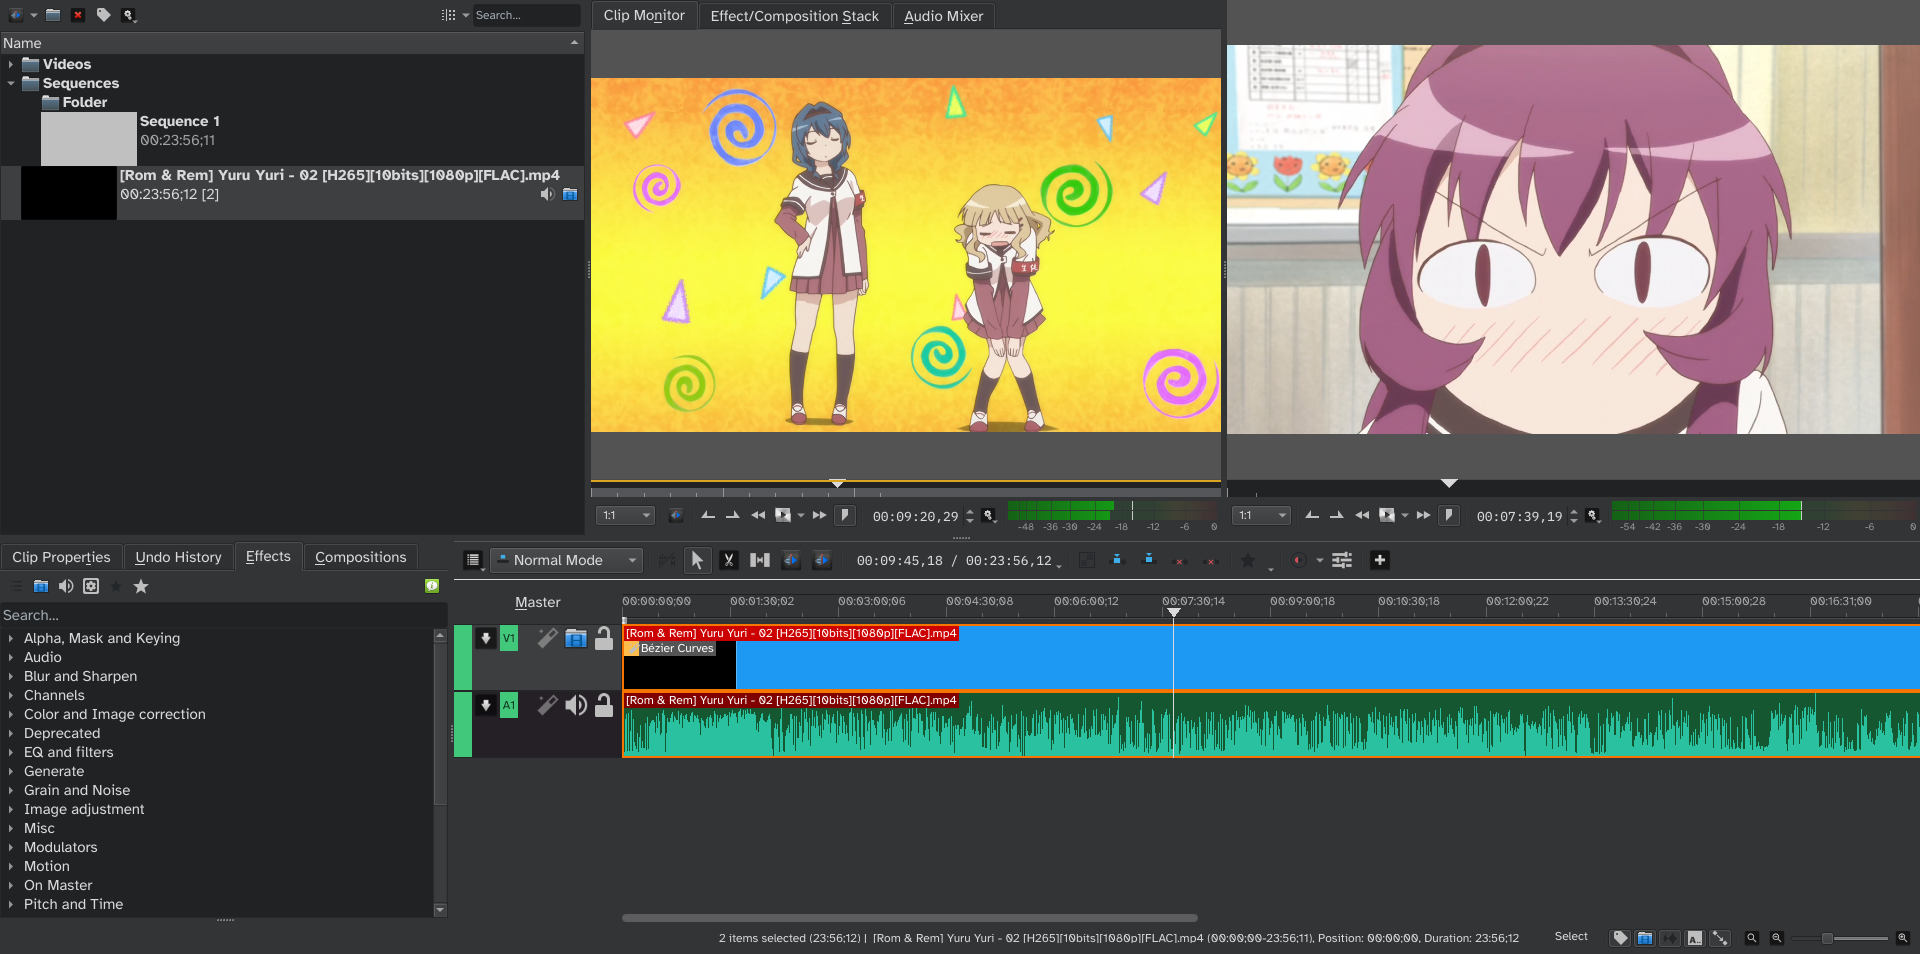Toggle video thumbnails button in status bar
Screen dimensions: 1920x954
coord(1645,938)
